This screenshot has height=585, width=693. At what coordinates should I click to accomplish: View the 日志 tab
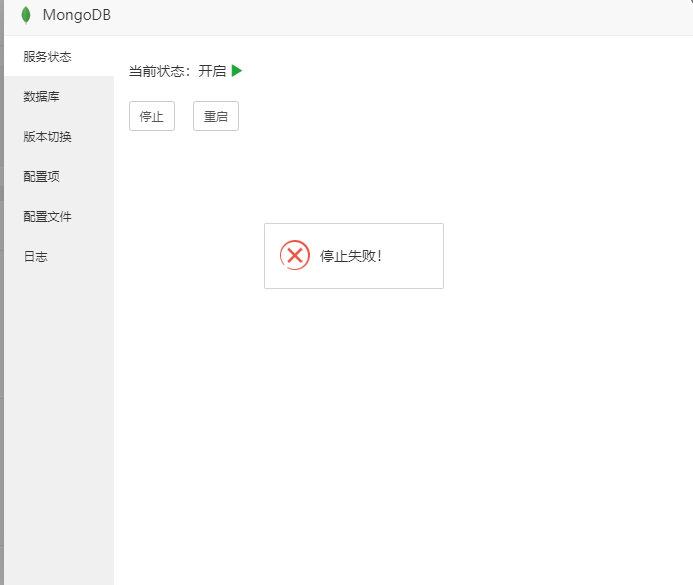tap(59, 256)
